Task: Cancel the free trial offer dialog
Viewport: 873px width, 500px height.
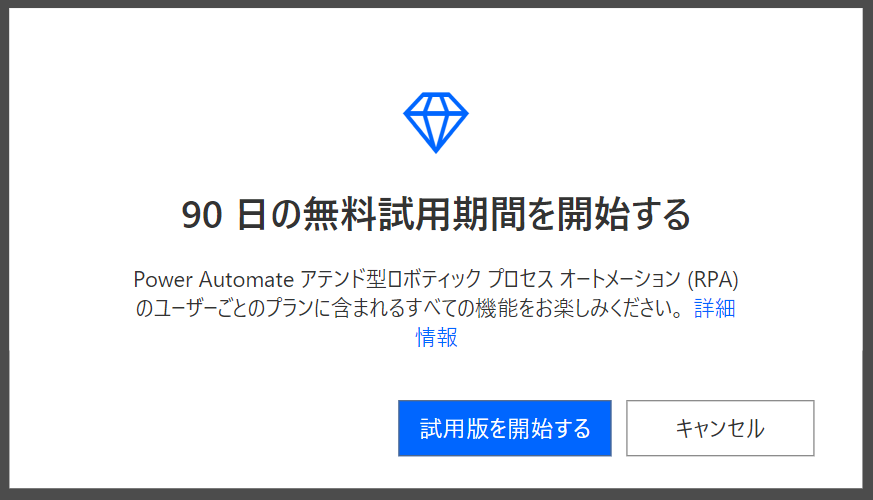Action: click(720, 428)
